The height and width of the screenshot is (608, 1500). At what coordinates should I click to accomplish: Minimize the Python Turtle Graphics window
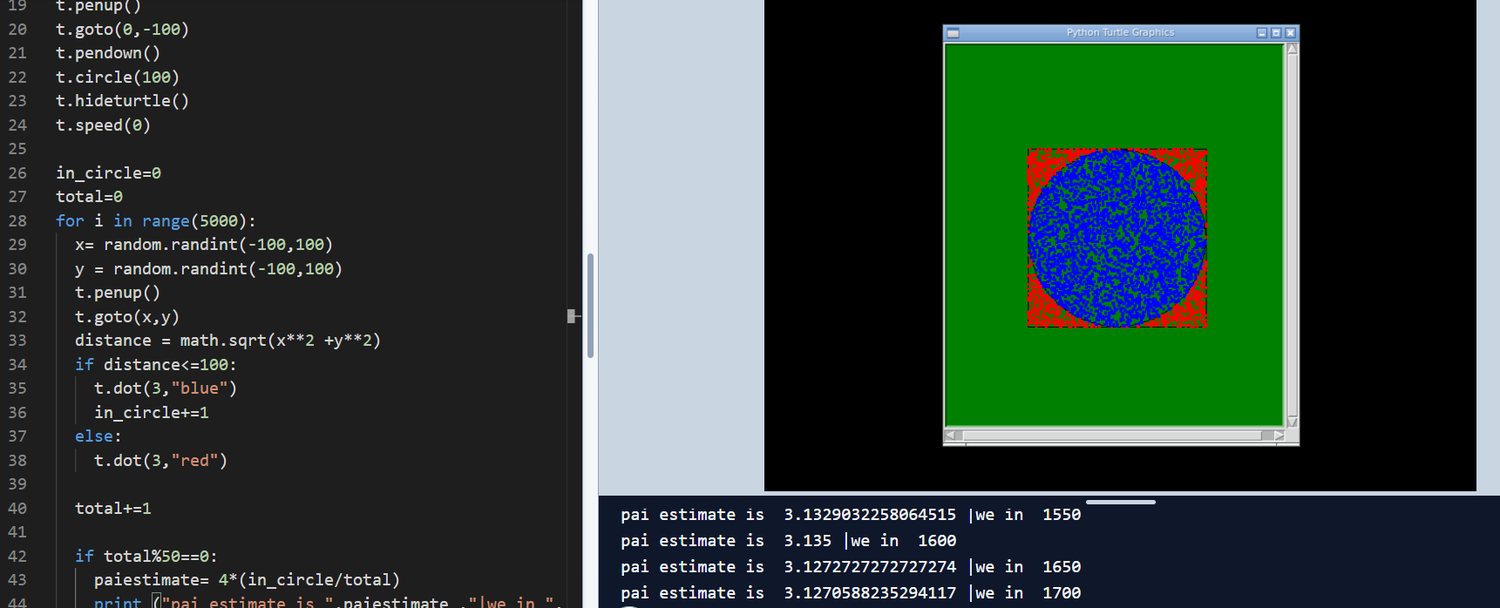coord(1262,33)
